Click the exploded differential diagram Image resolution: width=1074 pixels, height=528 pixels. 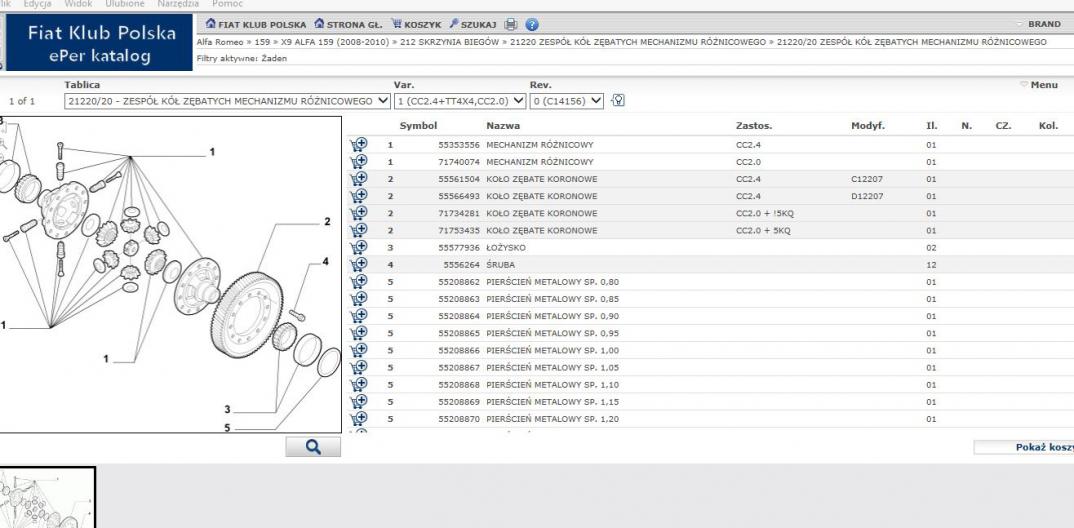(x=170, y=275)
